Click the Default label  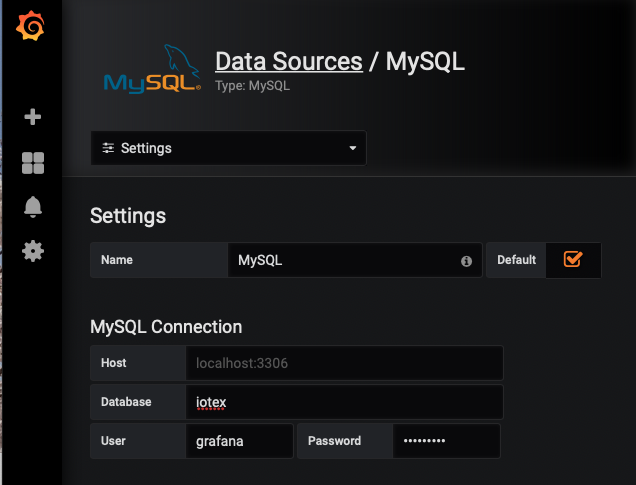pos(516,260)
